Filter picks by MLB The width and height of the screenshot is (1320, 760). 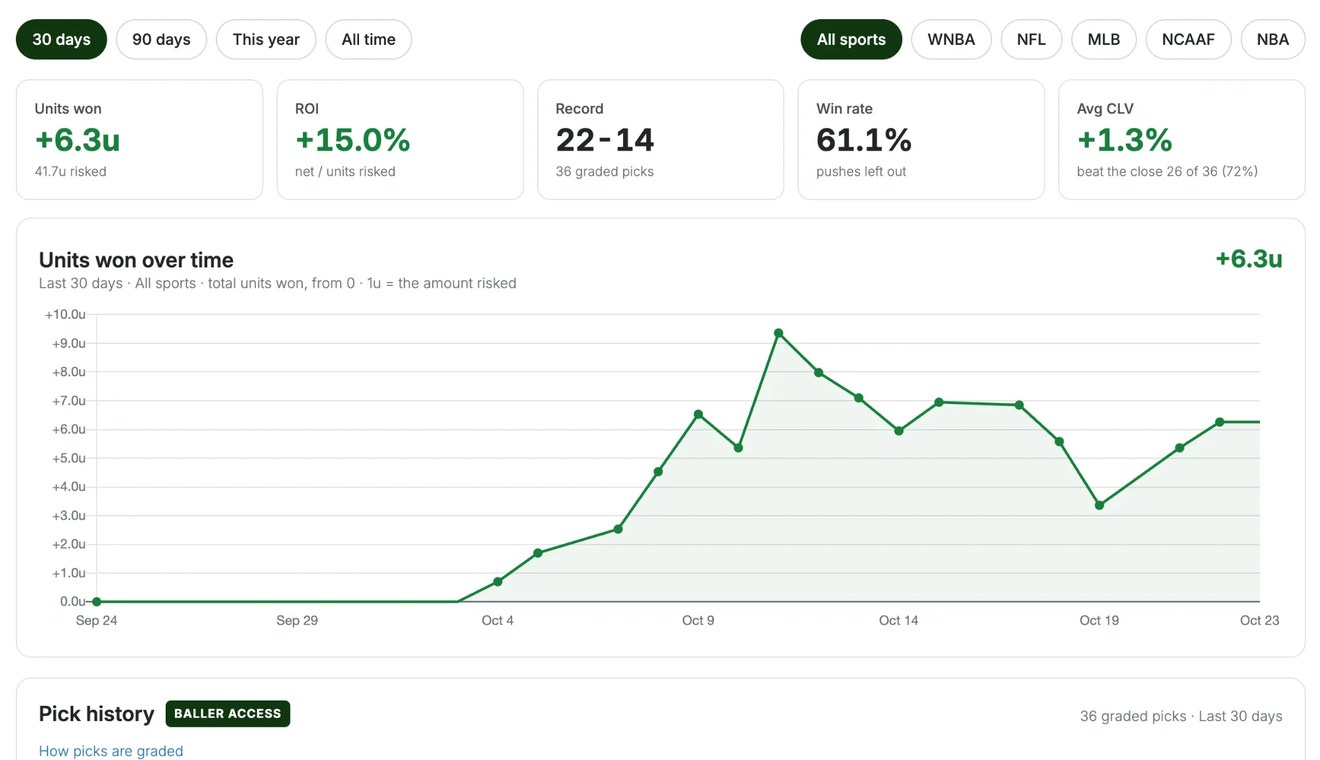(x=1104, y=39)
